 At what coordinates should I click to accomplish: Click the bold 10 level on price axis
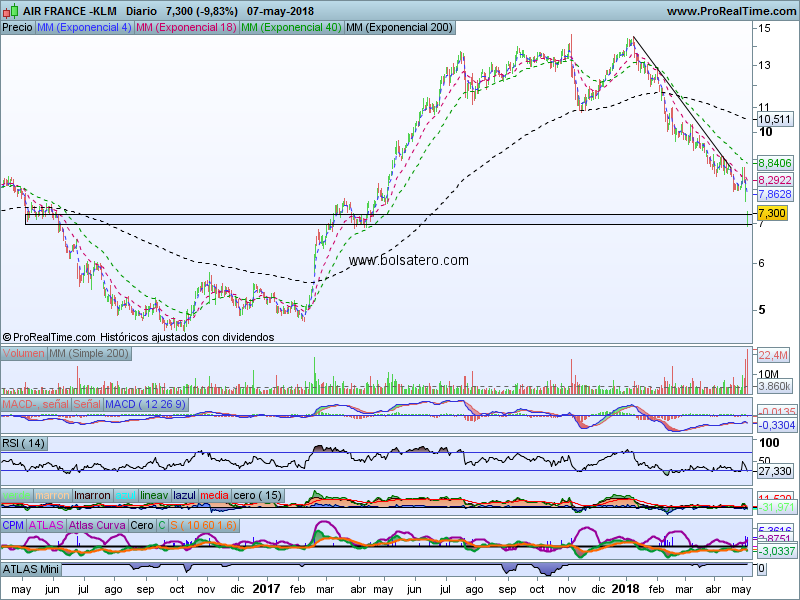[766, 132]
